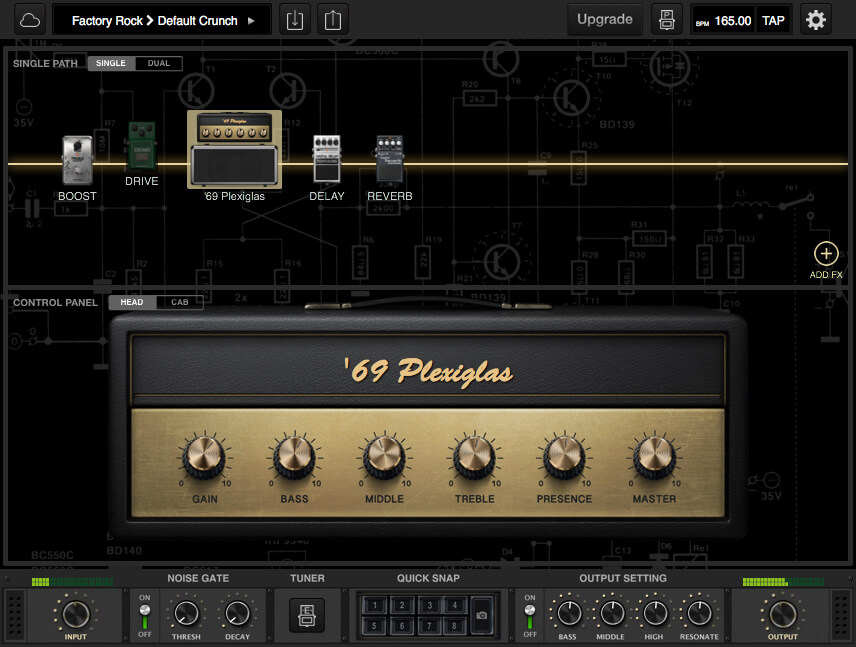Select Quick Snap slot 2
Screen dimensions: 856x647
pyautogui.click(x=402, y=605)
